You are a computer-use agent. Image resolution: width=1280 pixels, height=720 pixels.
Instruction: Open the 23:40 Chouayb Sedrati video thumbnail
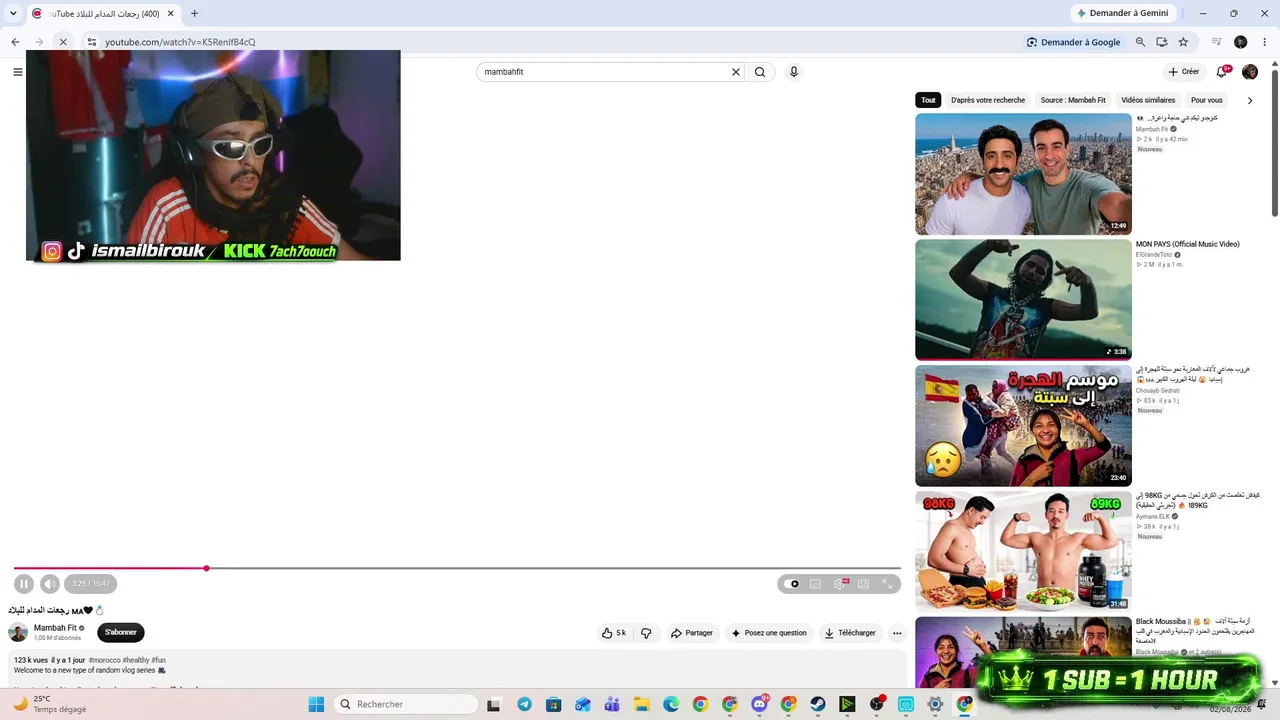tap(1023, 426)
